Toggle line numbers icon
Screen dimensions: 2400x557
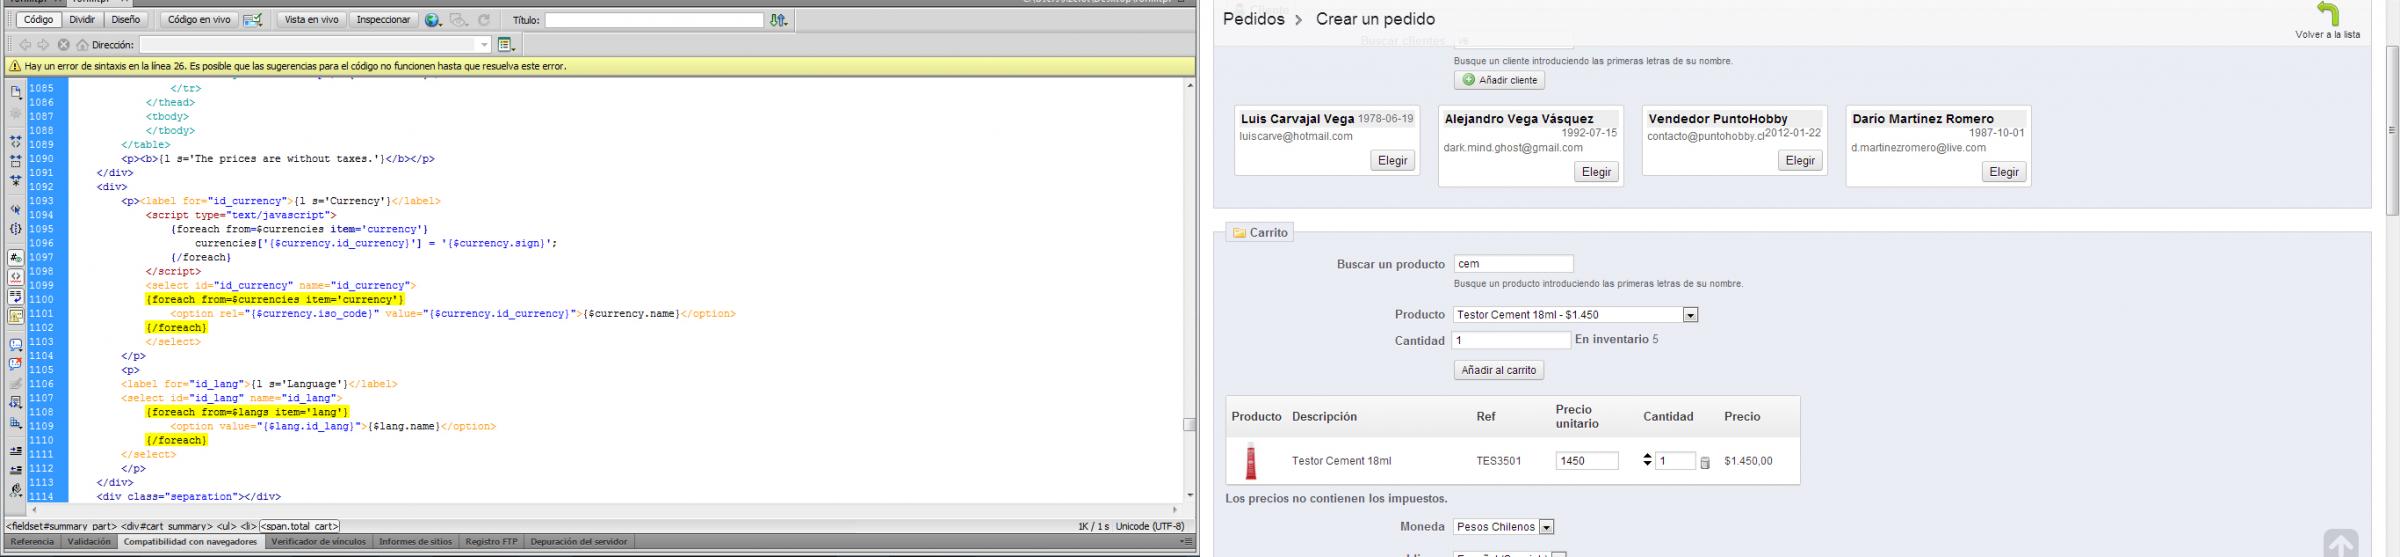pos(16,258)
